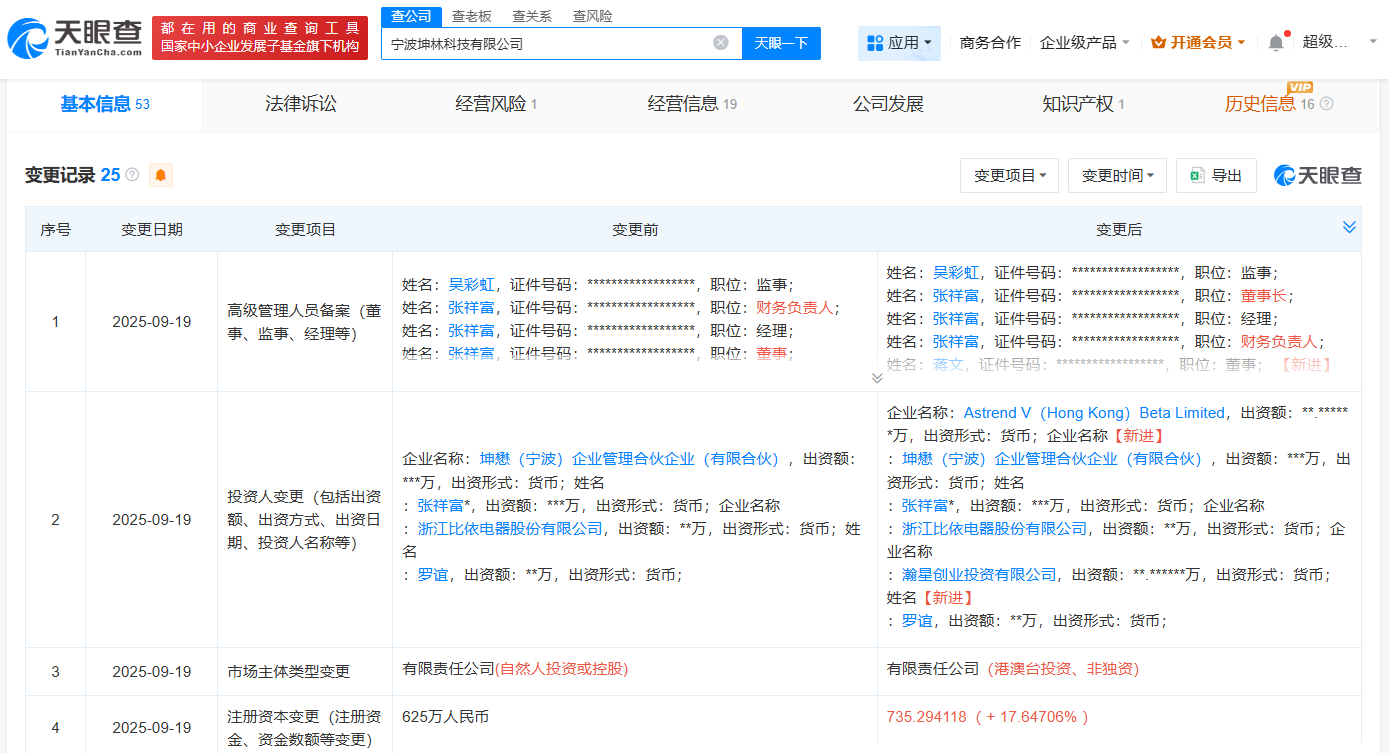Clear the search box using the × icon

720,43
